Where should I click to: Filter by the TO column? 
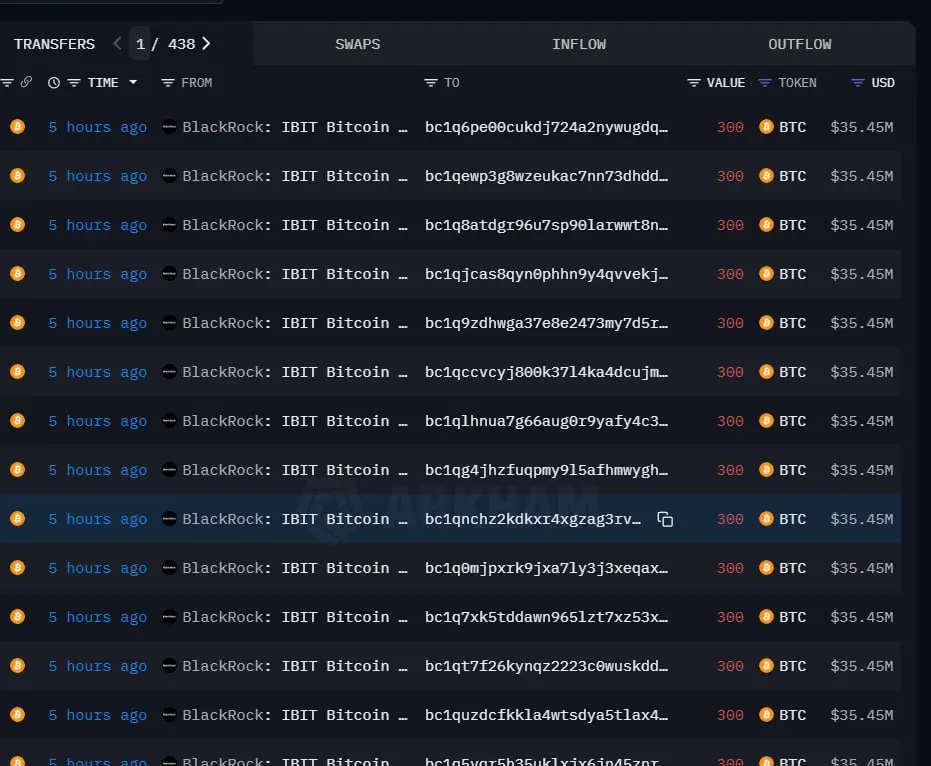click(x=430, y=83)
